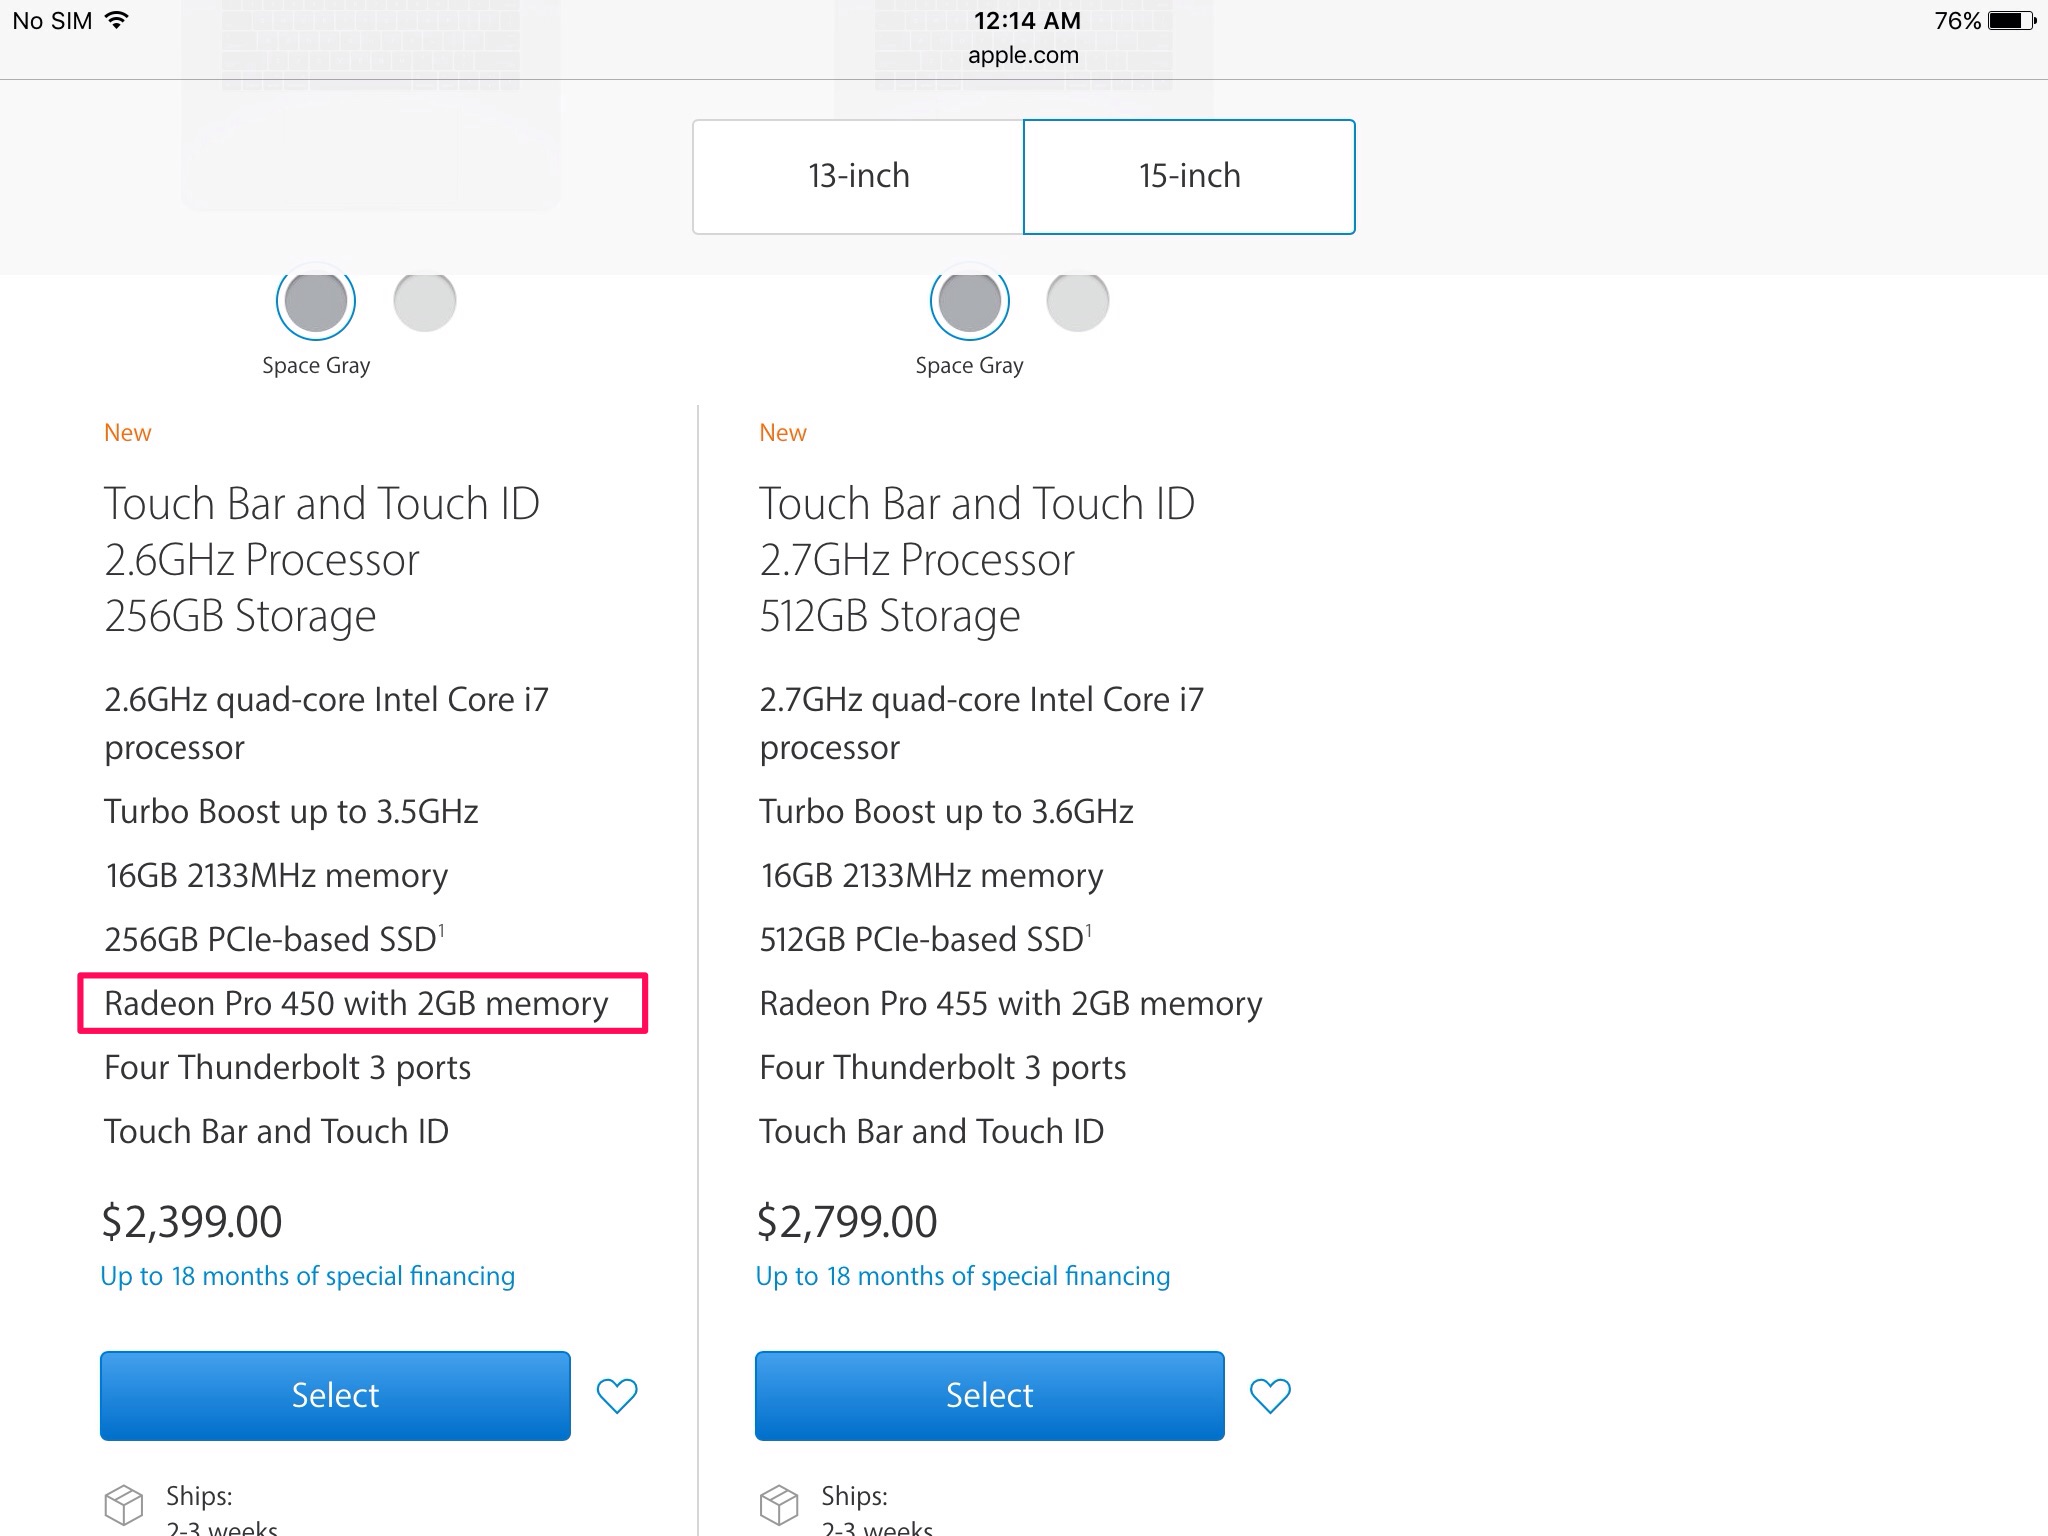Switch to the 13-inch tab
This screenshot has width=2048, height=1536.
click(x=858, y=177)
